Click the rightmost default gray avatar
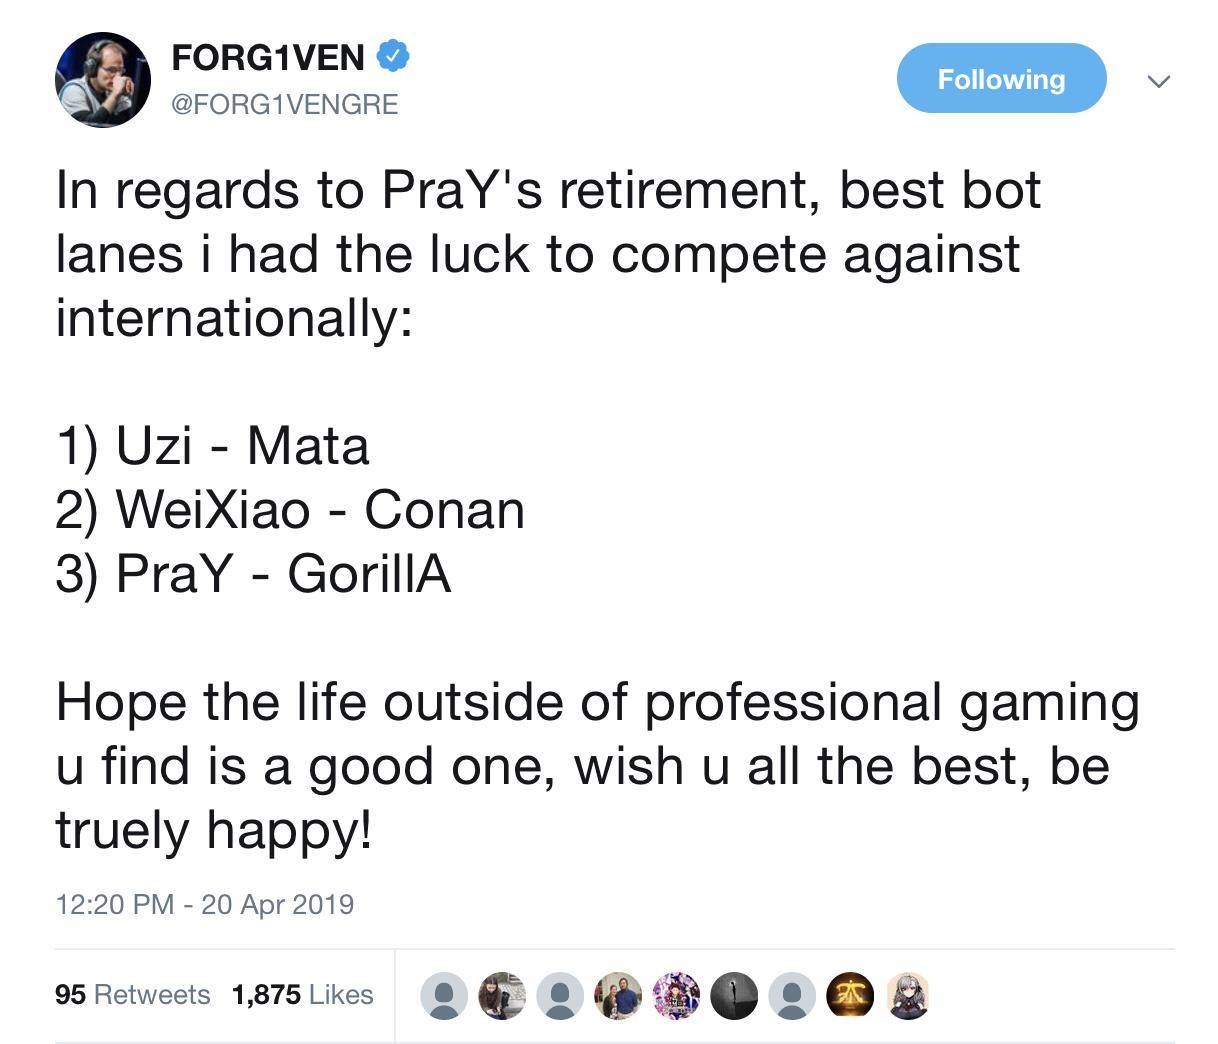1218x1044 pixels. 792,995
